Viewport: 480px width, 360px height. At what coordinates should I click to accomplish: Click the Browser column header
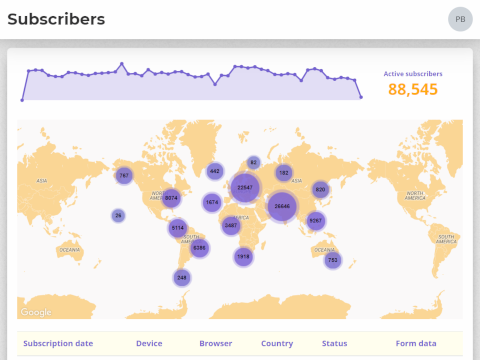(216, 343)
